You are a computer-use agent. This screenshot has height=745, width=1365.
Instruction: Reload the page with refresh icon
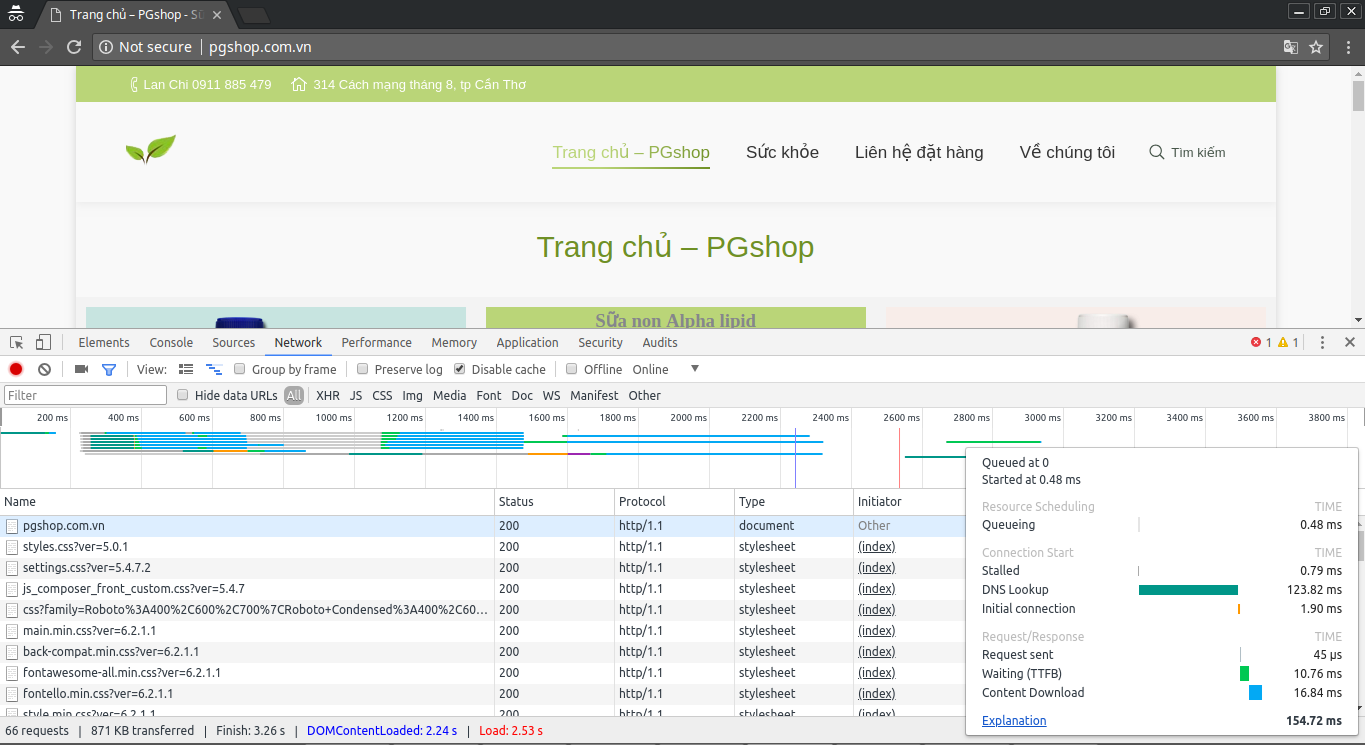tap(74, 47)
